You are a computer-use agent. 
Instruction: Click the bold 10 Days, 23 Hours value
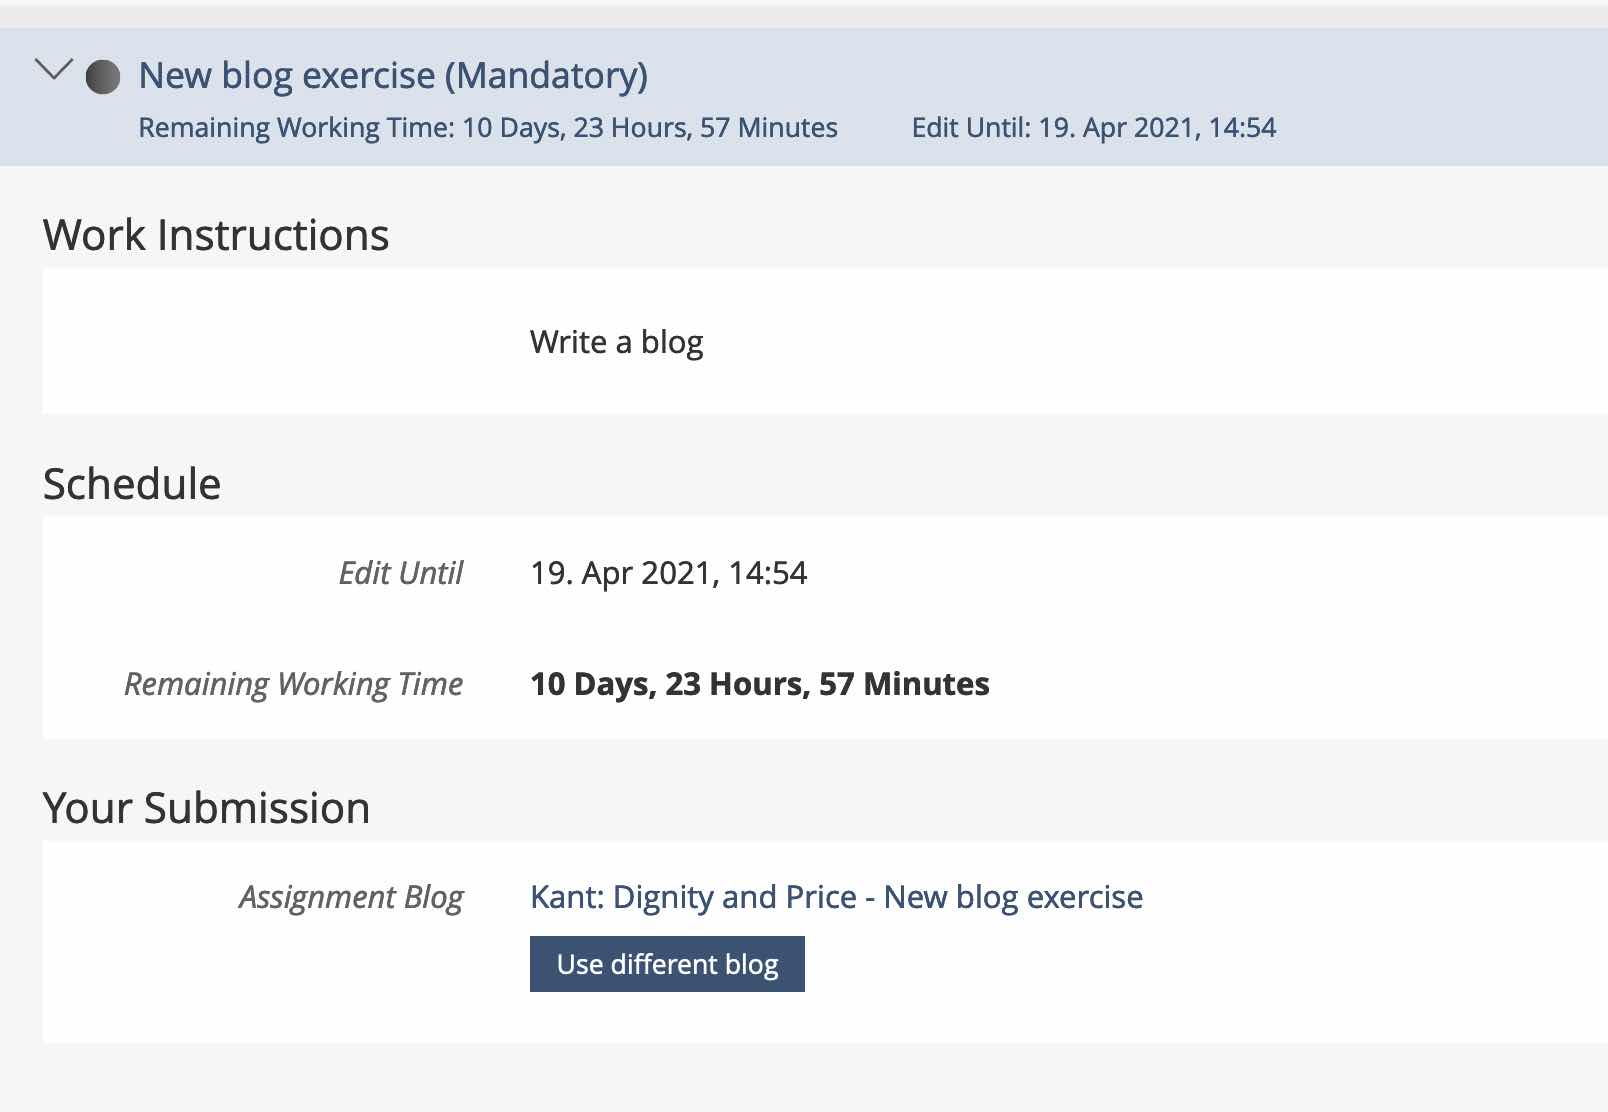coord(759,684)
